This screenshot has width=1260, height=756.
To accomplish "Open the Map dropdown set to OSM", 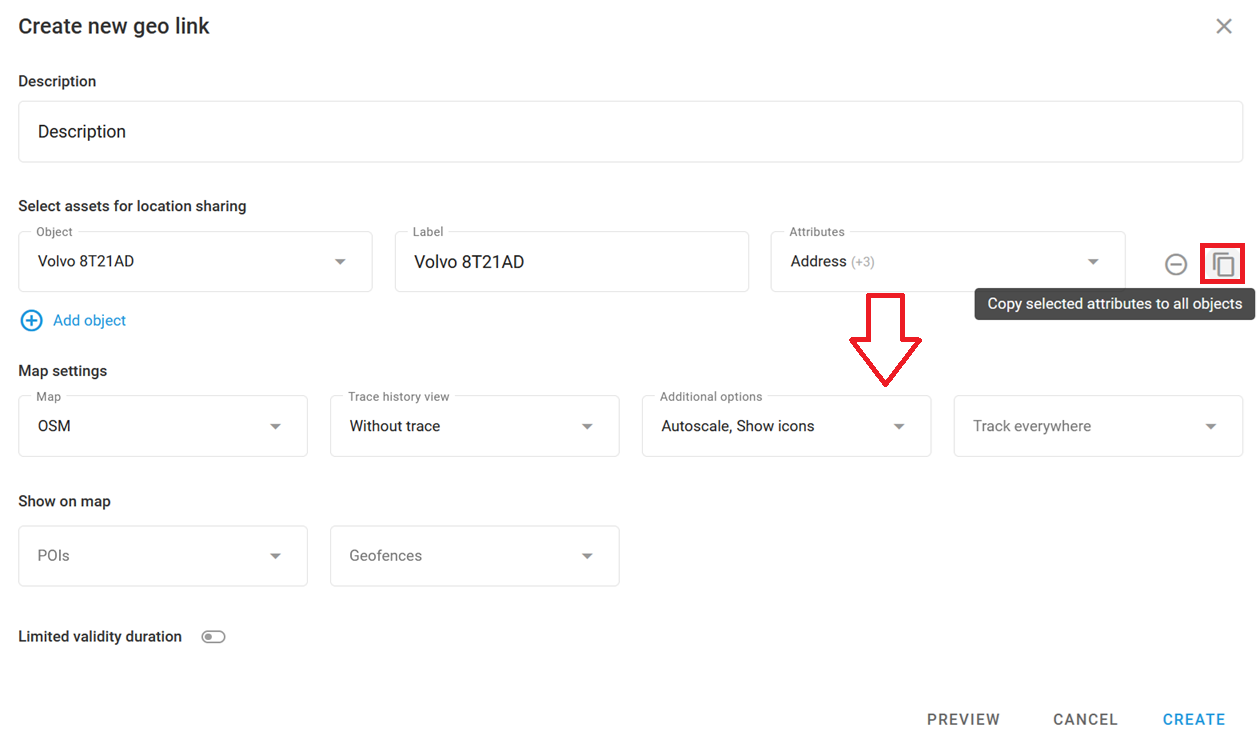I will click(x=162, y=426).
